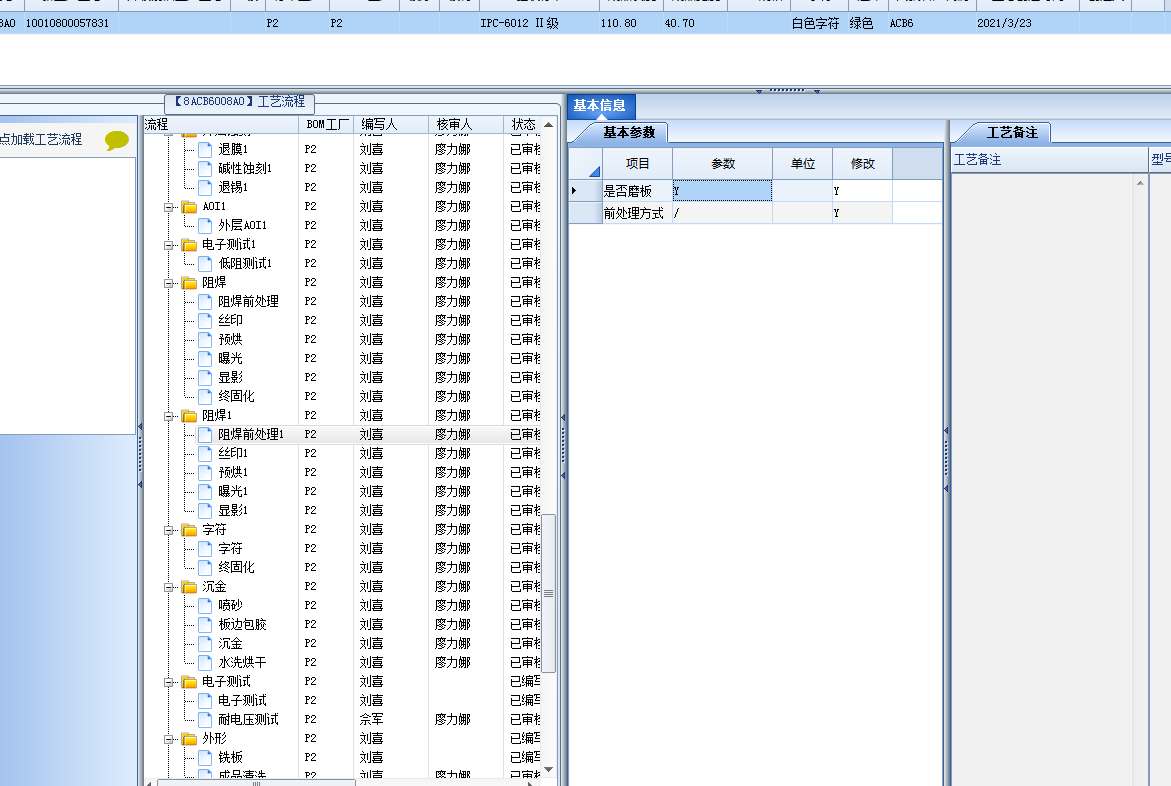Select the 外形 folder icon
This screenshot has height=786, width=1171.
pyautogui.click(x=189, y=738)
